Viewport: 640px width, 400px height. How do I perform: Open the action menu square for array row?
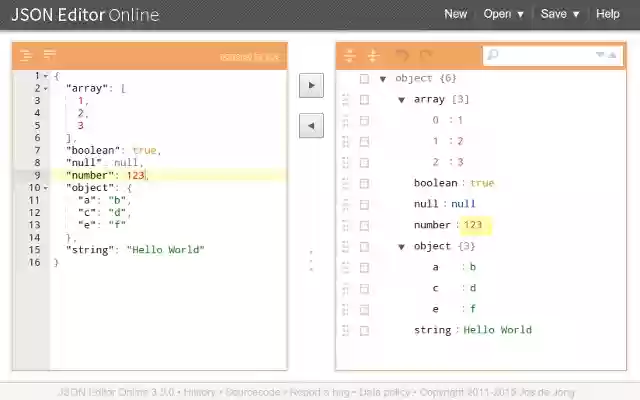click(x=364, y=100)
